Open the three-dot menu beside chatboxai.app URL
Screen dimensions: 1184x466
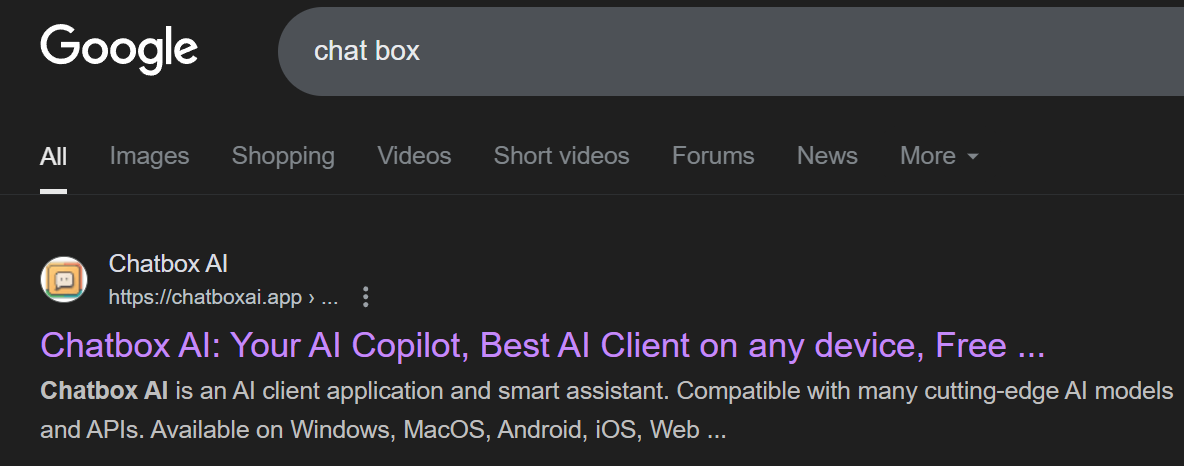(x=365, y=297)
